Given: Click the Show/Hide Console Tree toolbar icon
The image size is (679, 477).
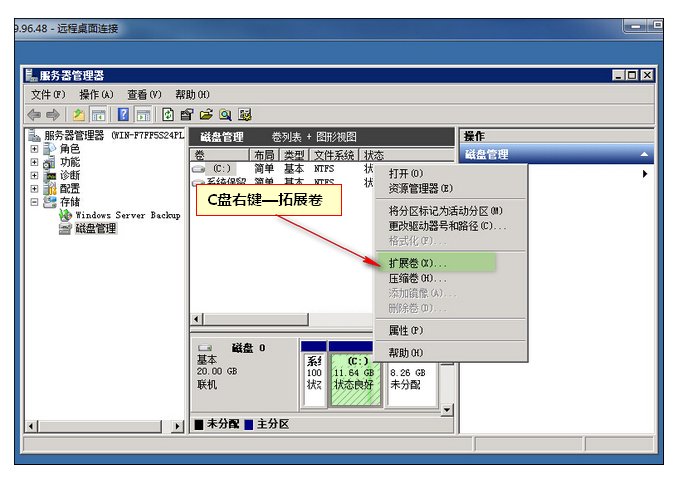Looking at the screenshot, I should 100,114.
